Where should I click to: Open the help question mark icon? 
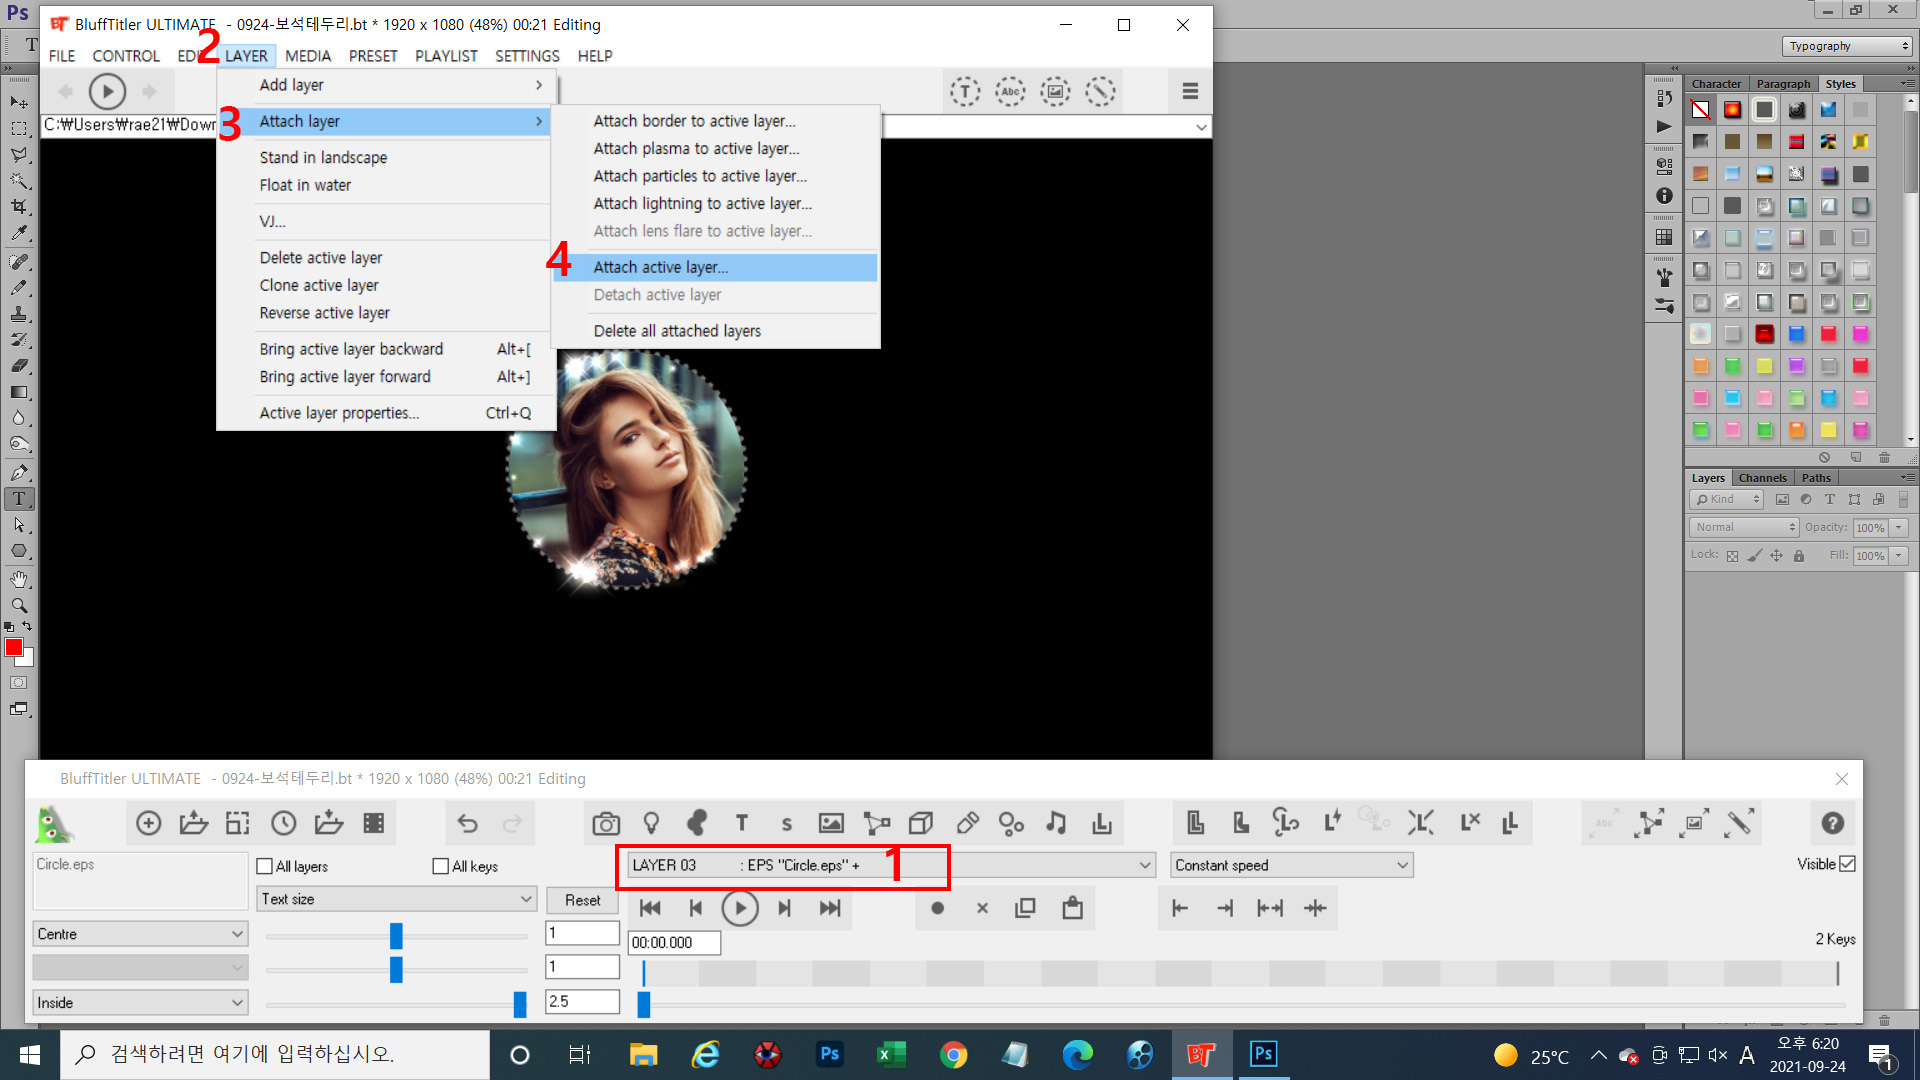[1832, 823]
